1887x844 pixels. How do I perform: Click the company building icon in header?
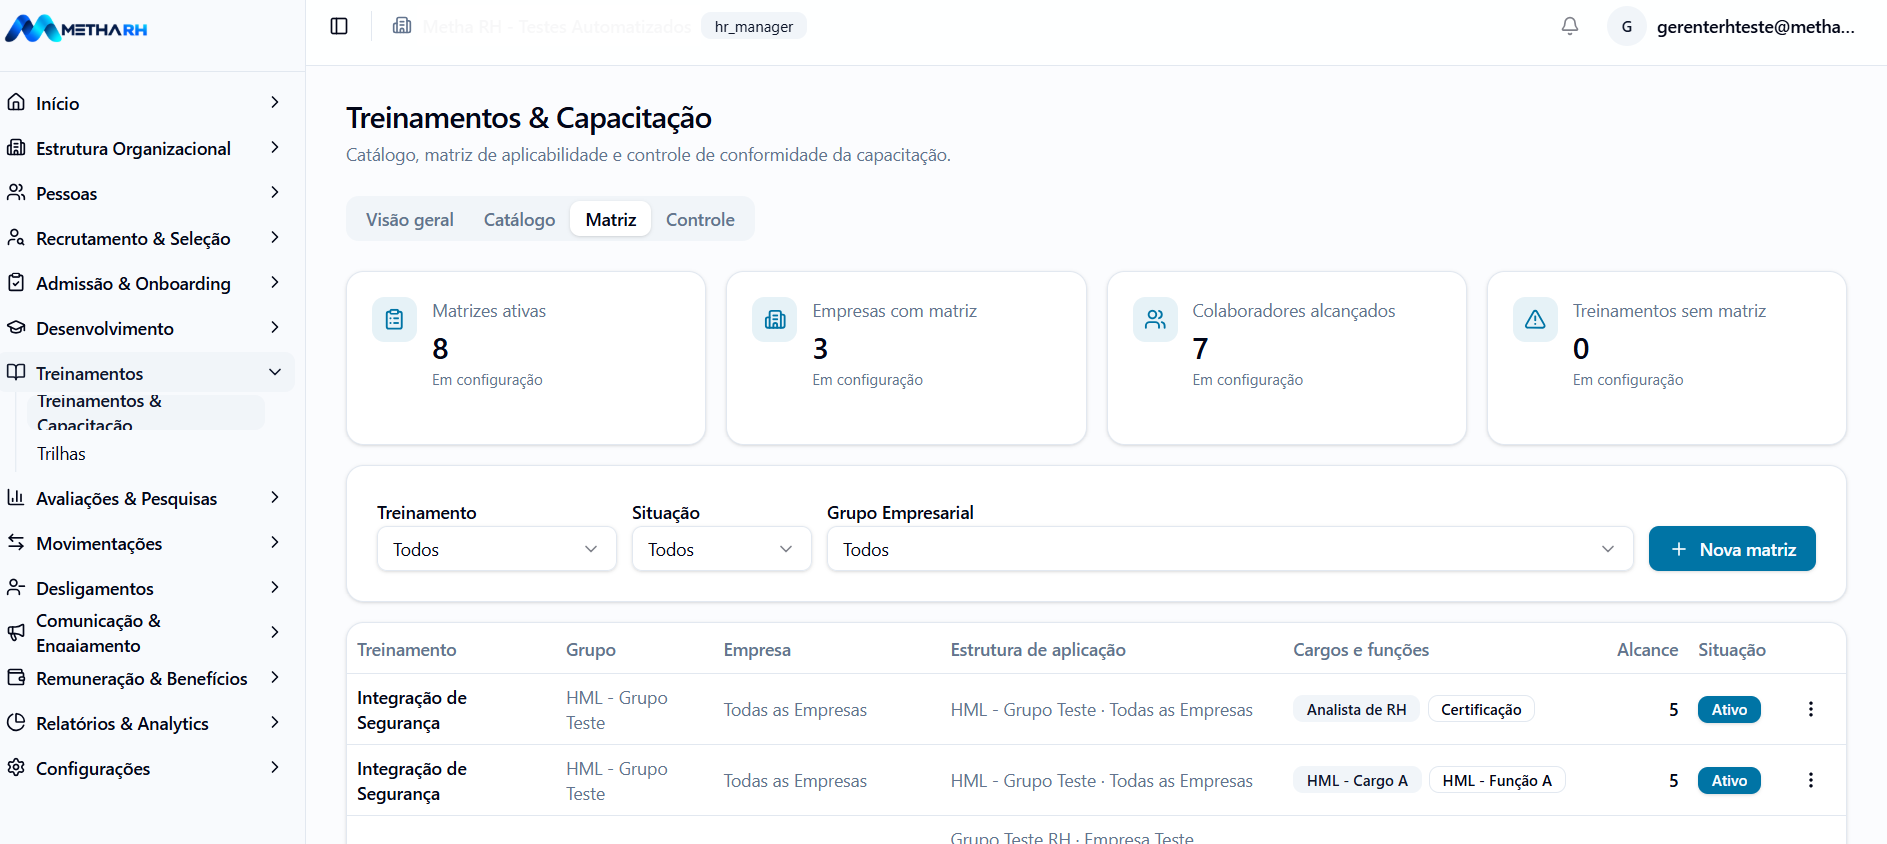[402, 26]
